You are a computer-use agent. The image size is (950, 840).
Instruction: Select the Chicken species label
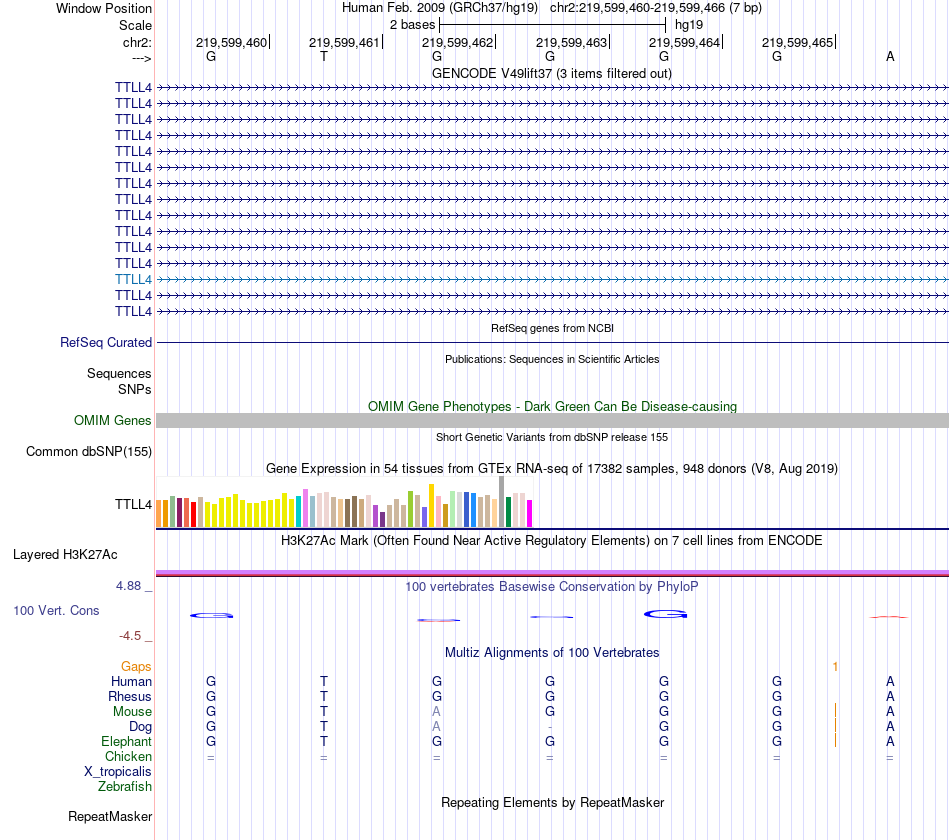click(128, 757)
